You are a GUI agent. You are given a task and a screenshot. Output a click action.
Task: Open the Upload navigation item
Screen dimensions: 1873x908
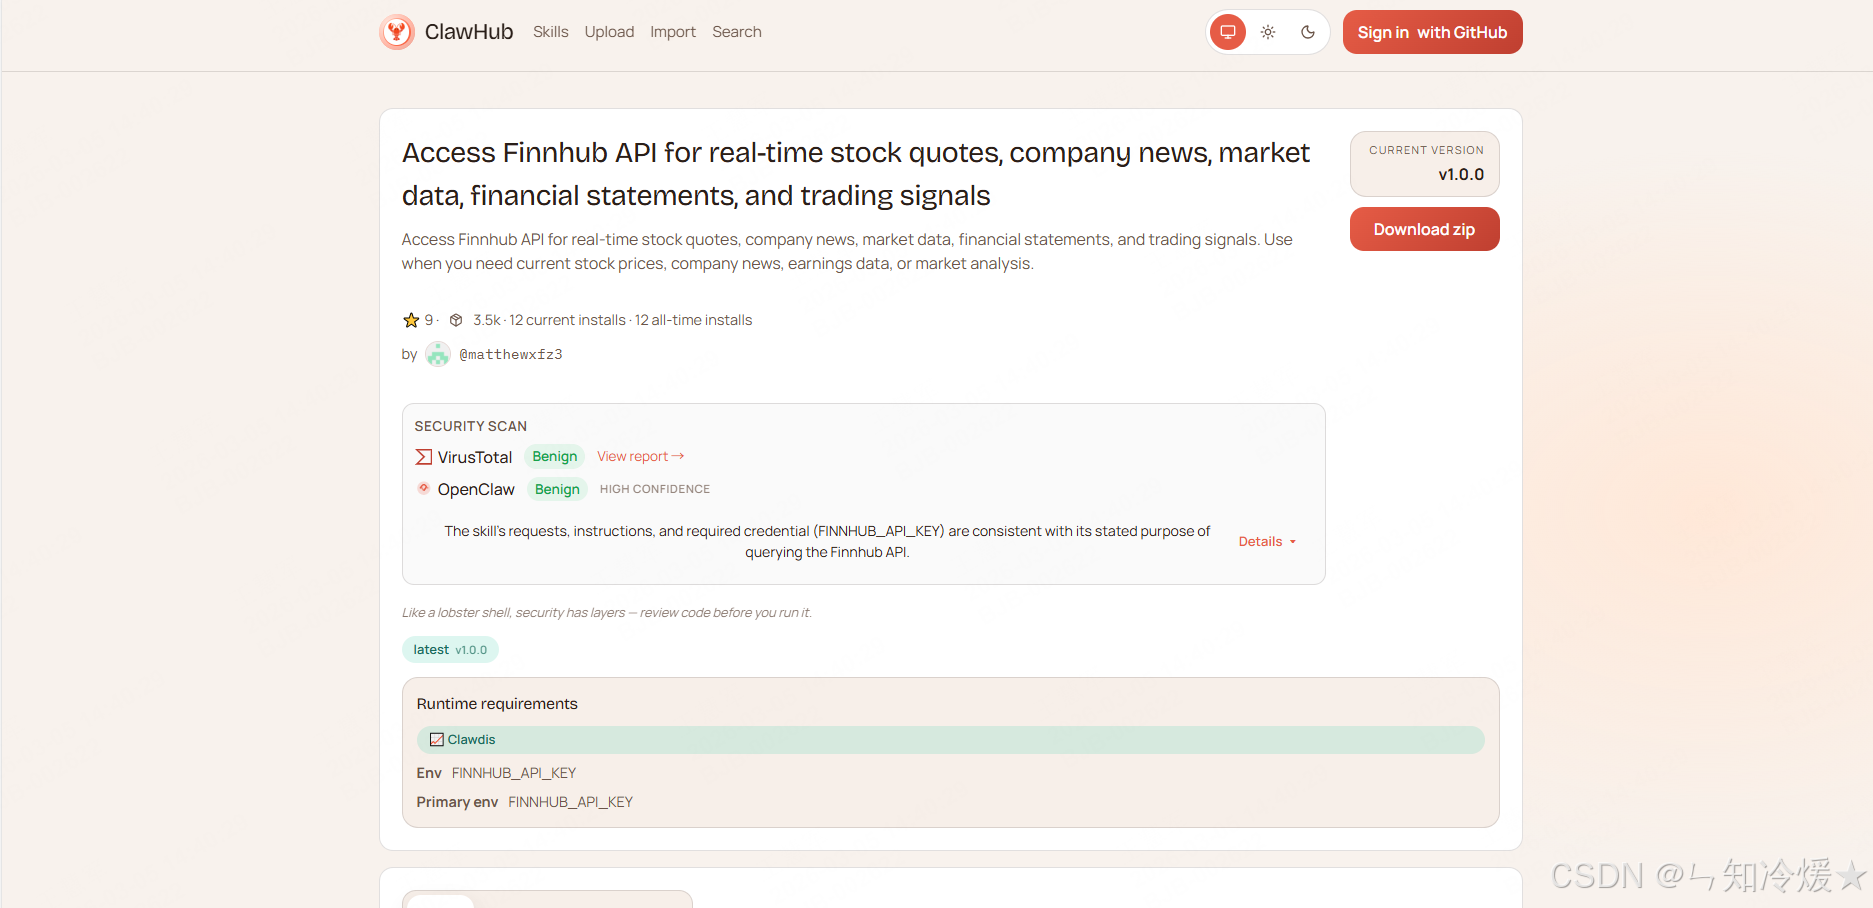pos(609,32)
